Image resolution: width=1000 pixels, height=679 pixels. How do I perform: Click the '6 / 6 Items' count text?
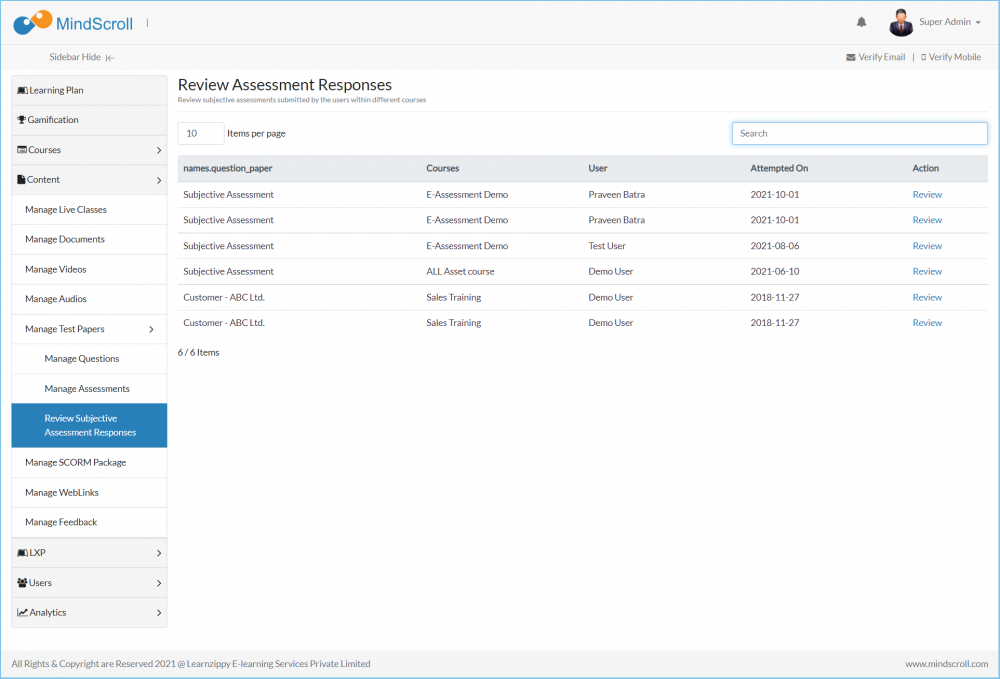click(198, 353)
